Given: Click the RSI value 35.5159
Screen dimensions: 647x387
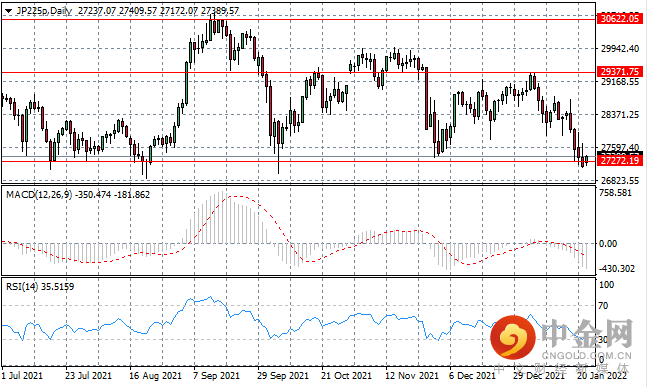Looking at the screenshot, I should coord(58,287).
